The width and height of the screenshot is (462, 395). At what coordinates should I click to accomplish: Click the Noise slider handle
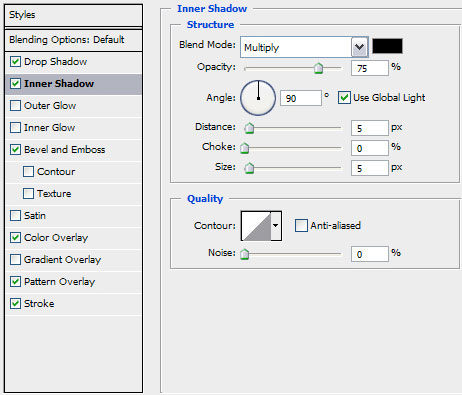click(245, 254)
